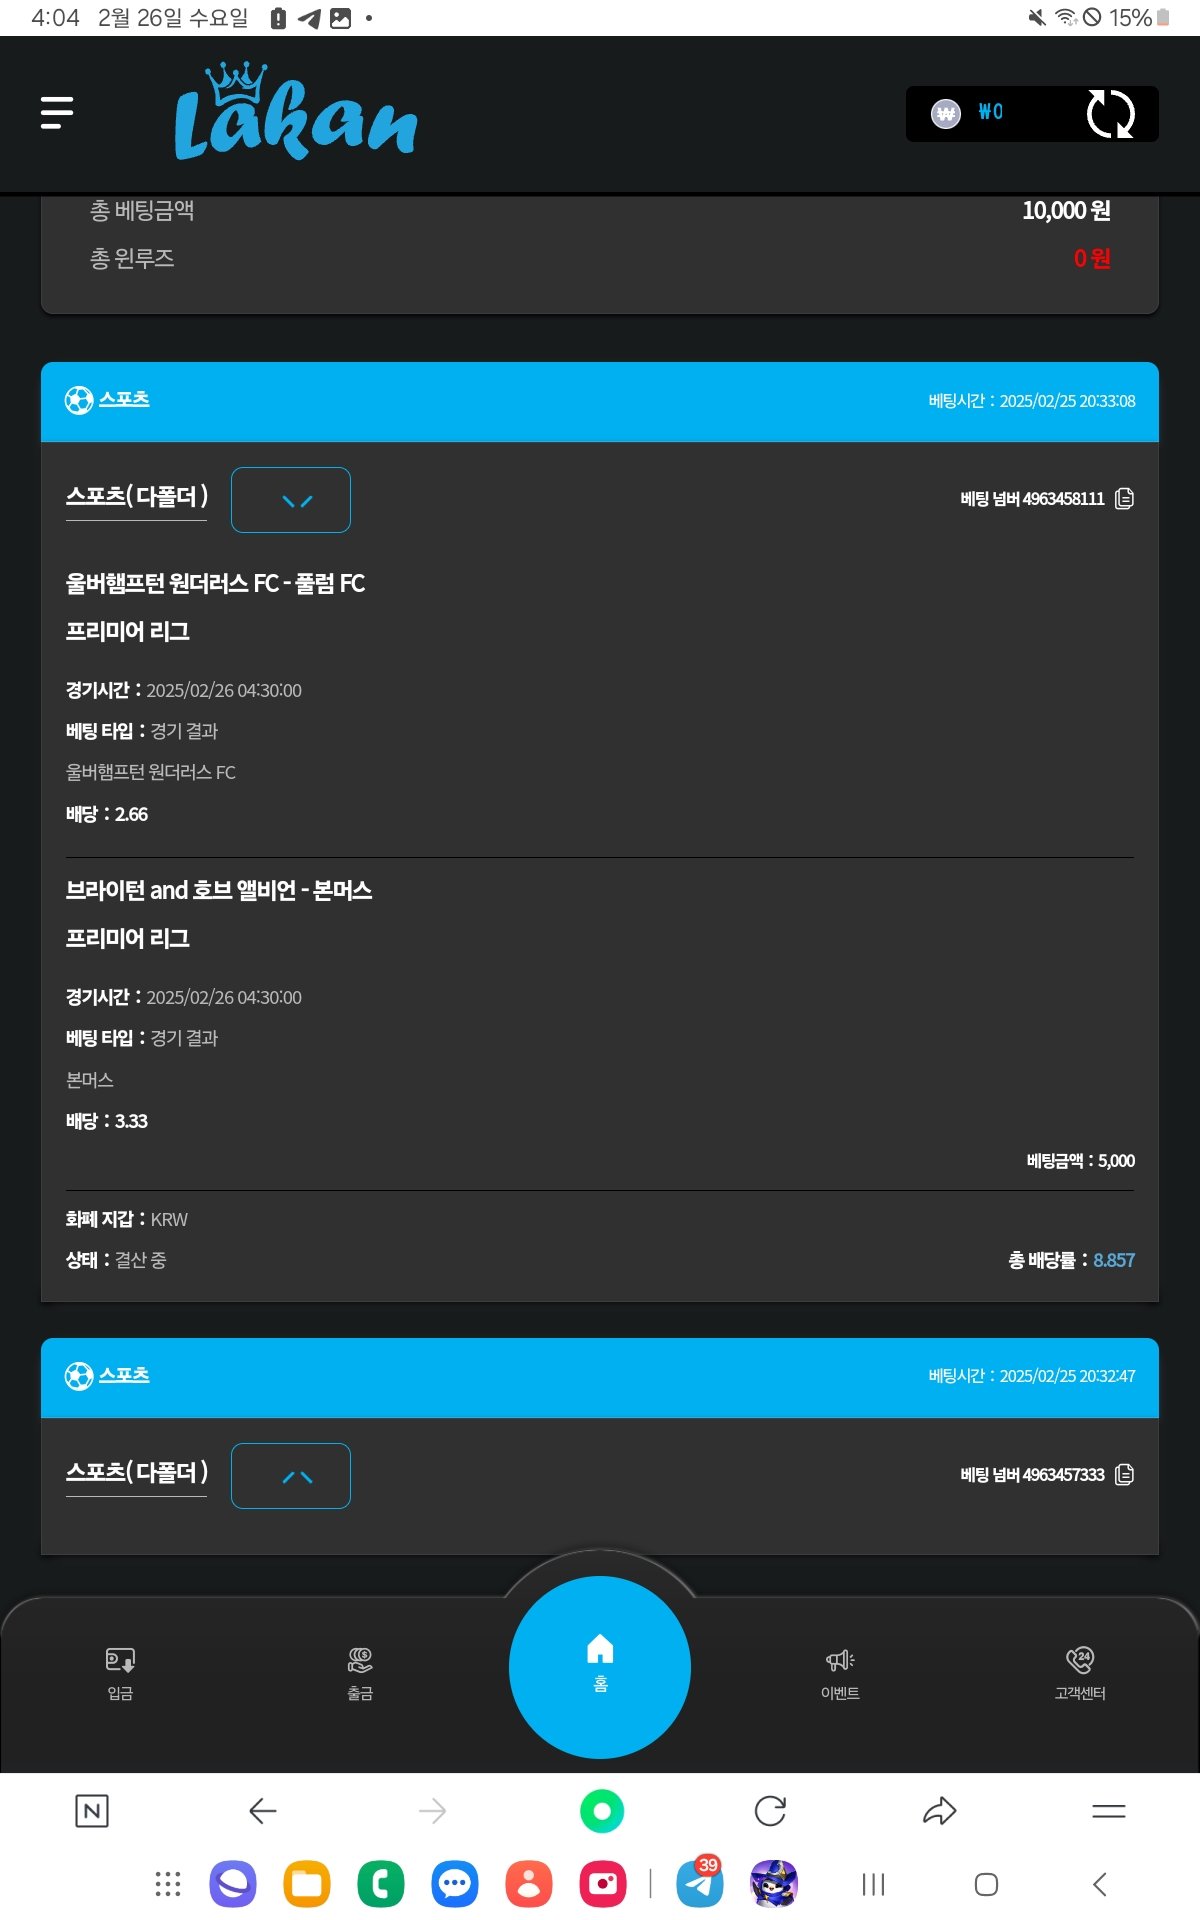
Task: Copy bet number 4963458111
Action: pos(1125,498)
